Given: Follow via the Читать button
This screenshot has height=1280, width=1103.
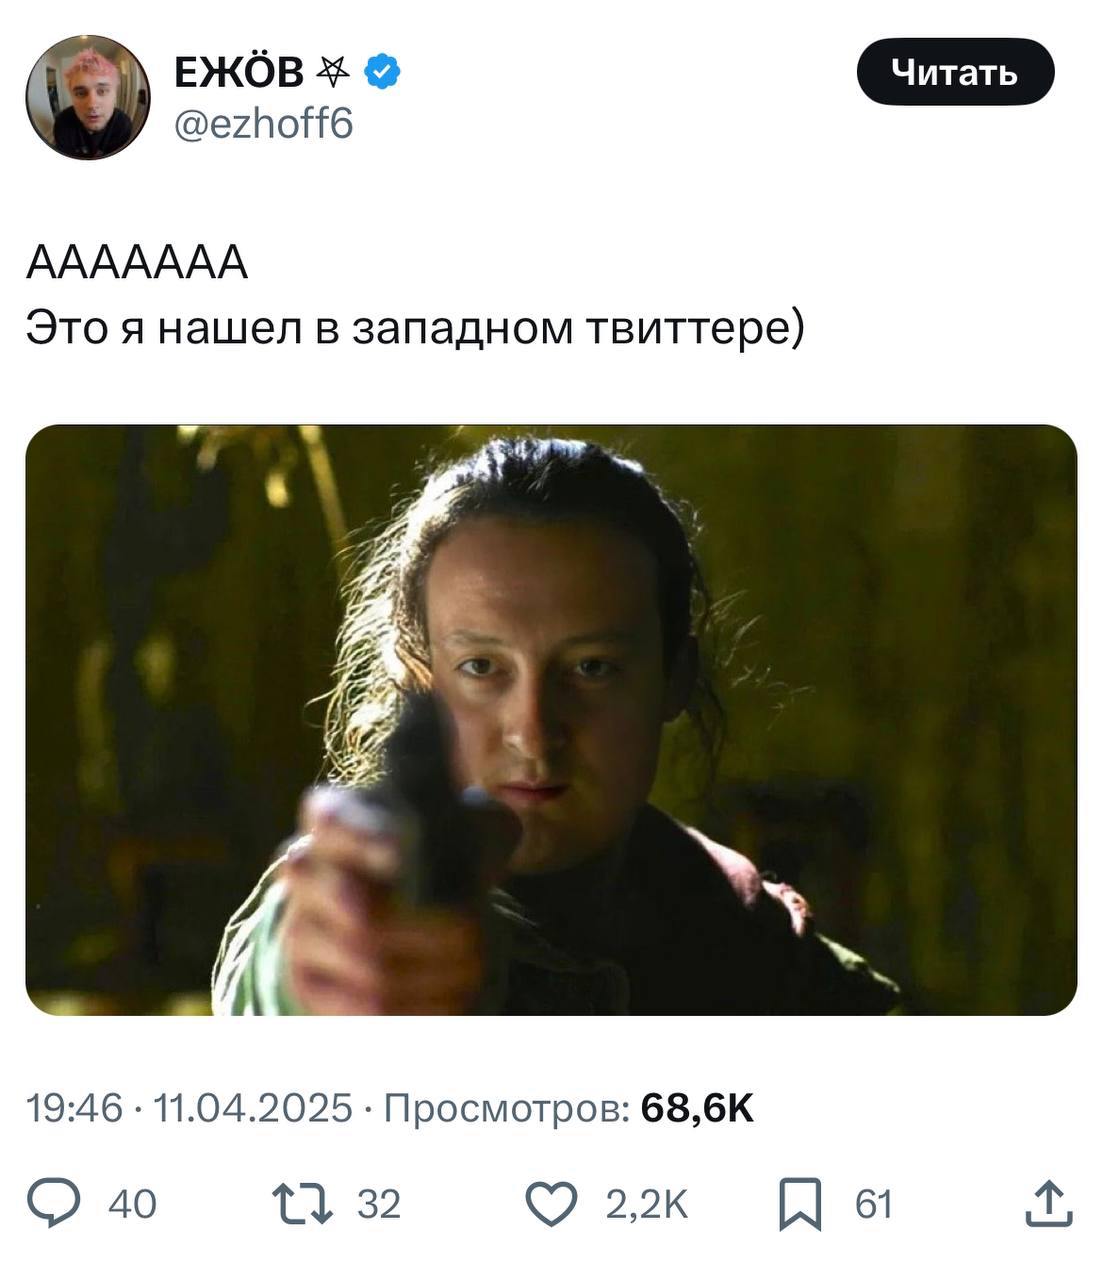Looking at the screenshot, I should click(955, 72).
